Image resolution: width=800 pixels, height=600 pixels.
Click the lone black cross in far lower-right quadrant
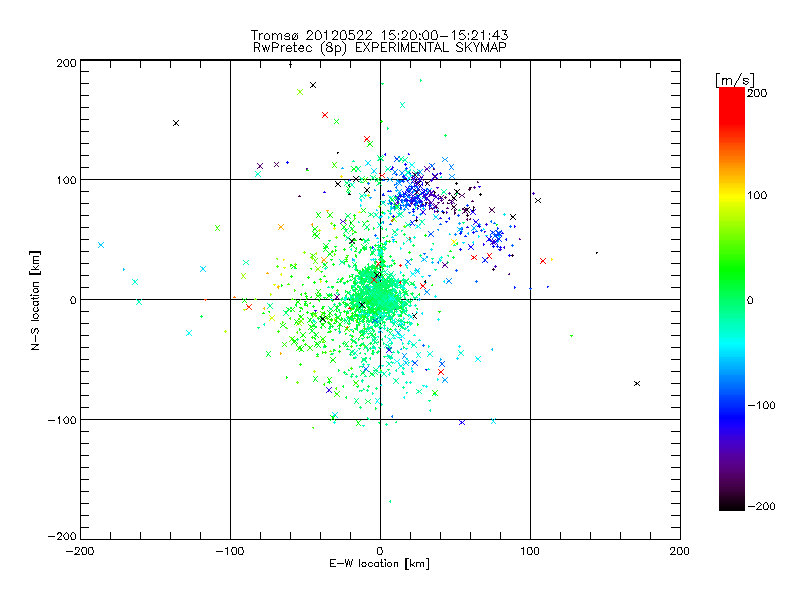point(637,383)
